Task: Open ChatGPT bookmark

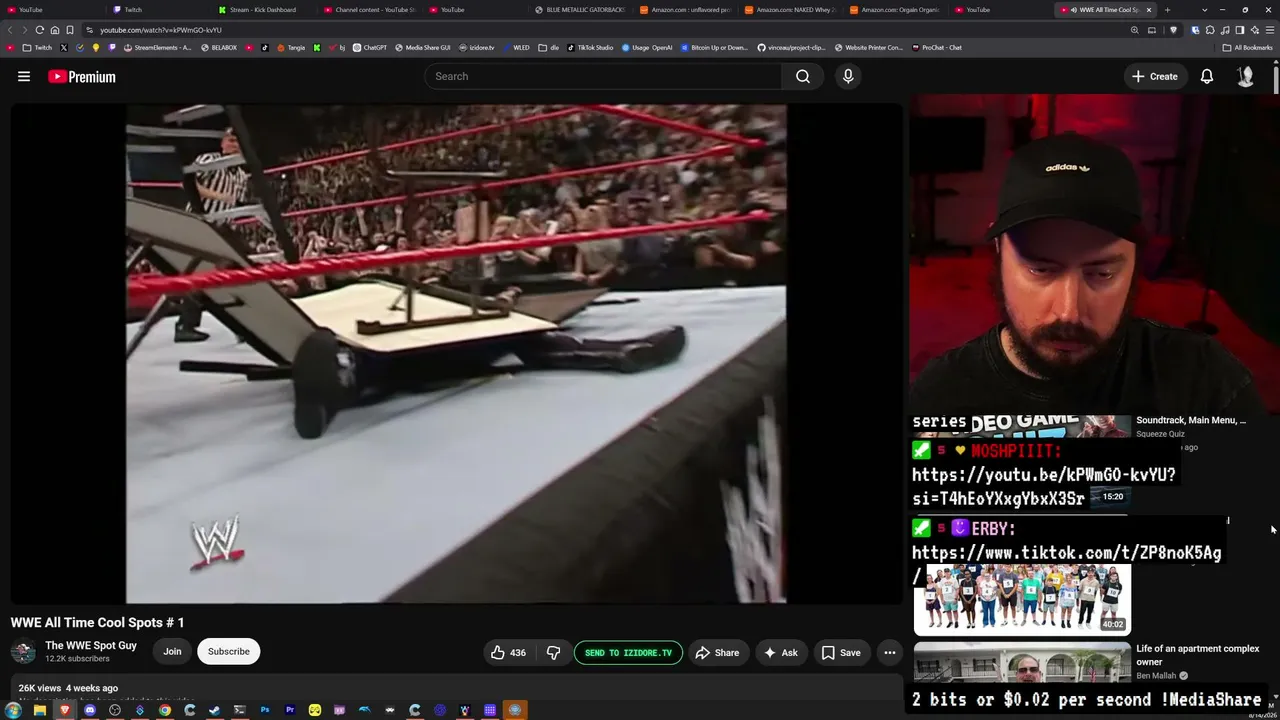Action: tap(370, 47)
